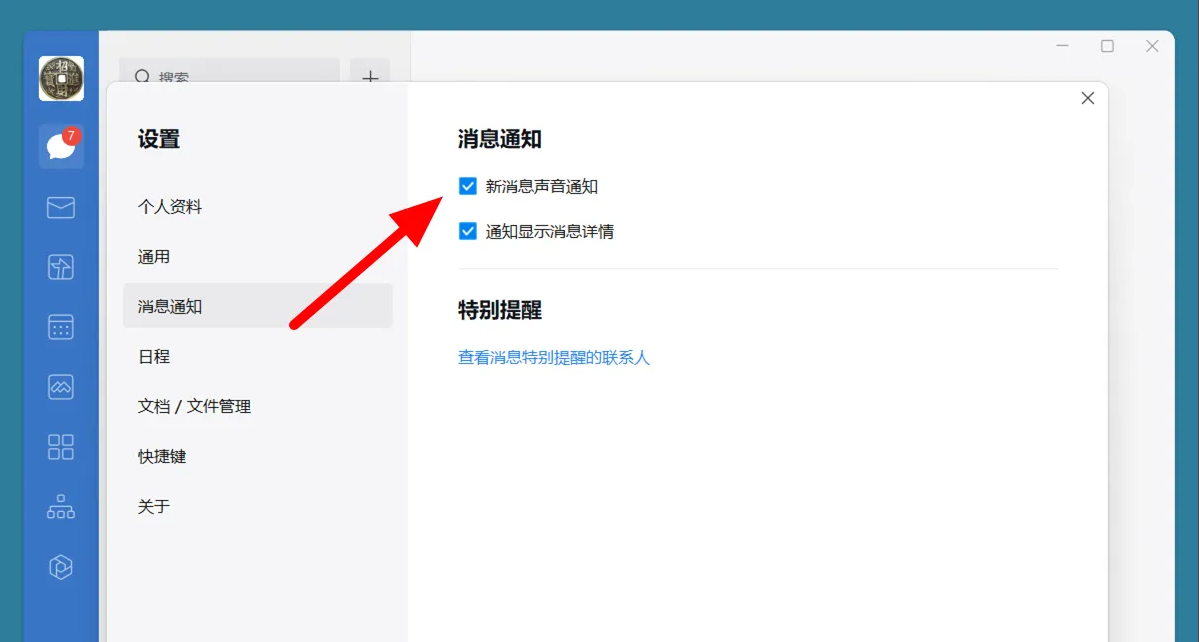Click the plus button next to search

point(370,77)
